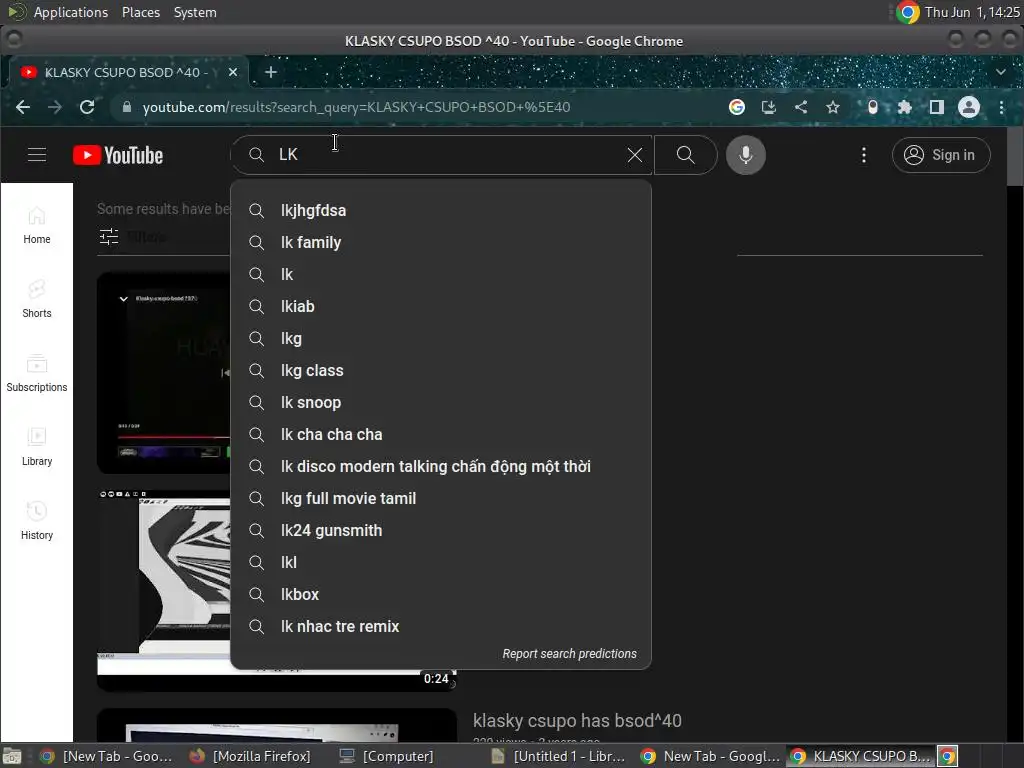Select suggestion "lk snoop"
Screen dimensions: 1024x768
pos(441,402)
